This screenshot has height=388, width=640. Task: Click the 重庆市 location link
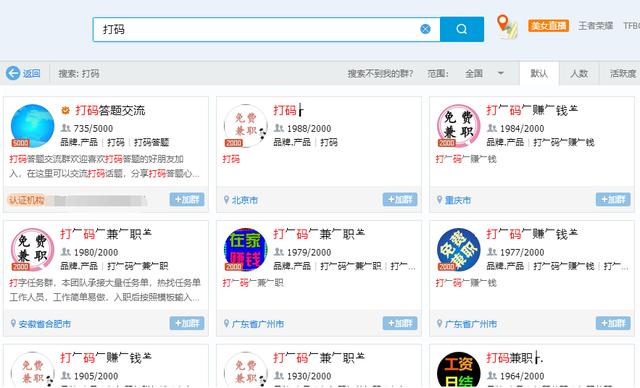[458, 200]
